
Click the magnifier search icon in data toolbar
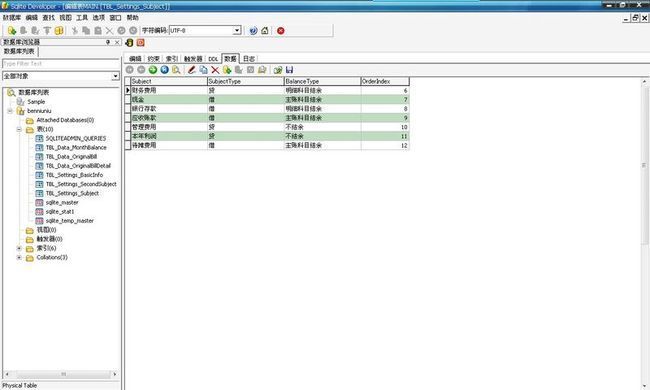pos(176,70)
